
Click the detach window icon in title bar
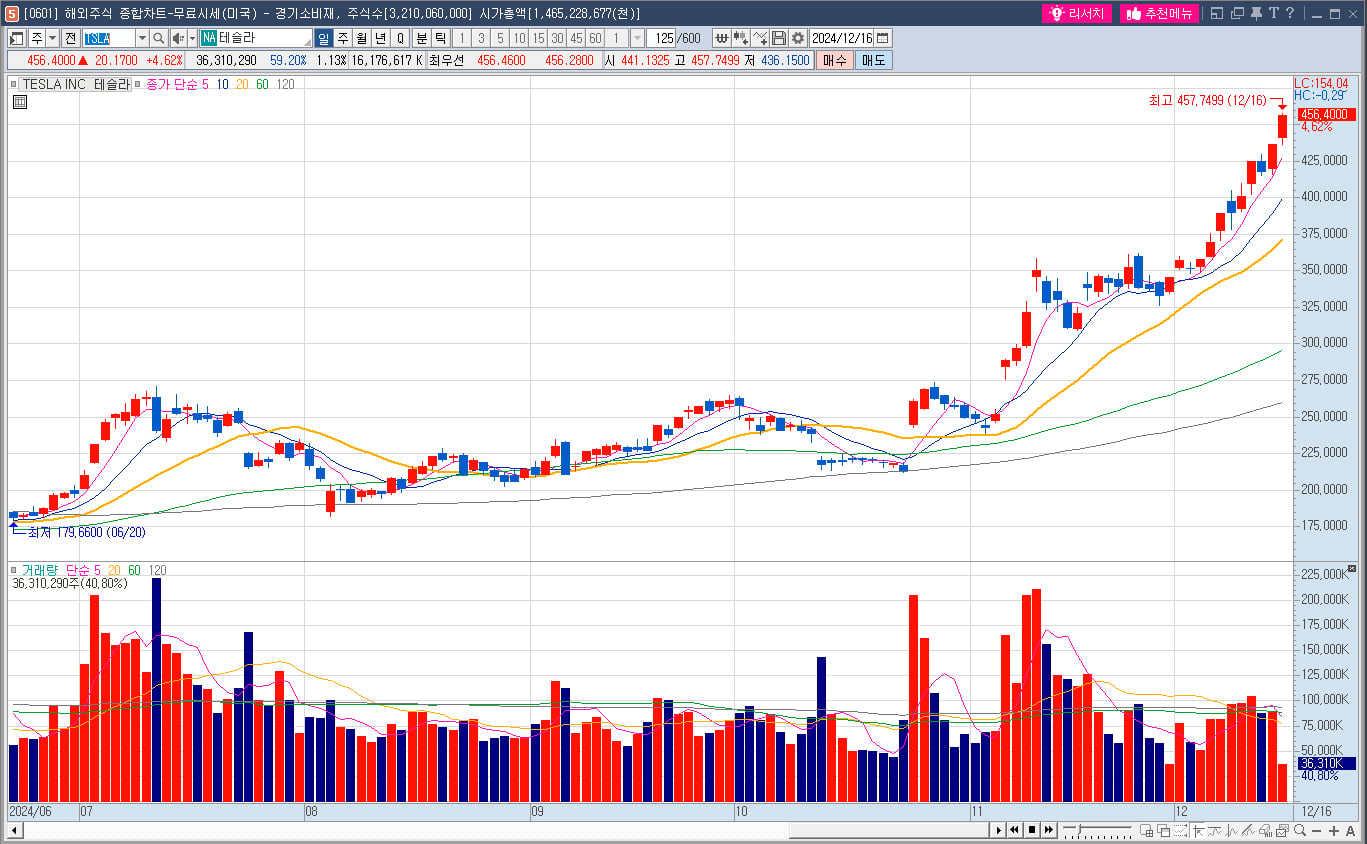1217,13
